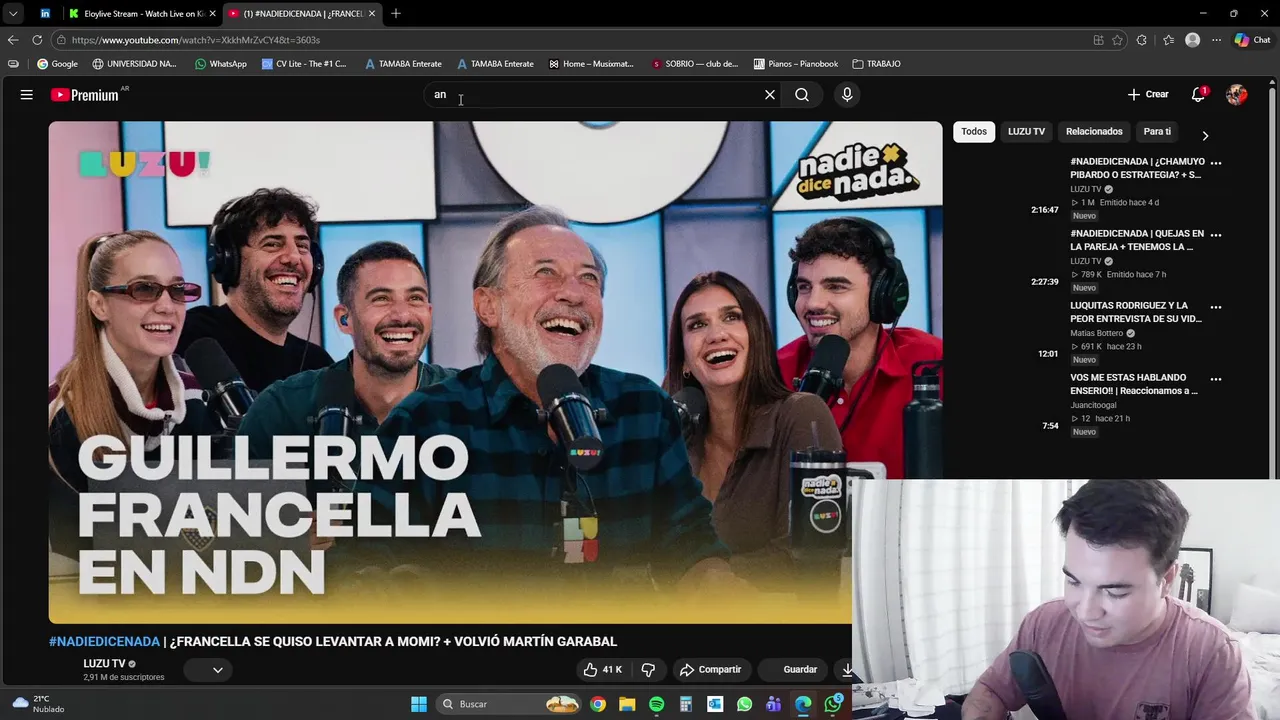Show more filter chips with right arrow
This screenshot has width=1280, height=720.
click(1205, 135)
